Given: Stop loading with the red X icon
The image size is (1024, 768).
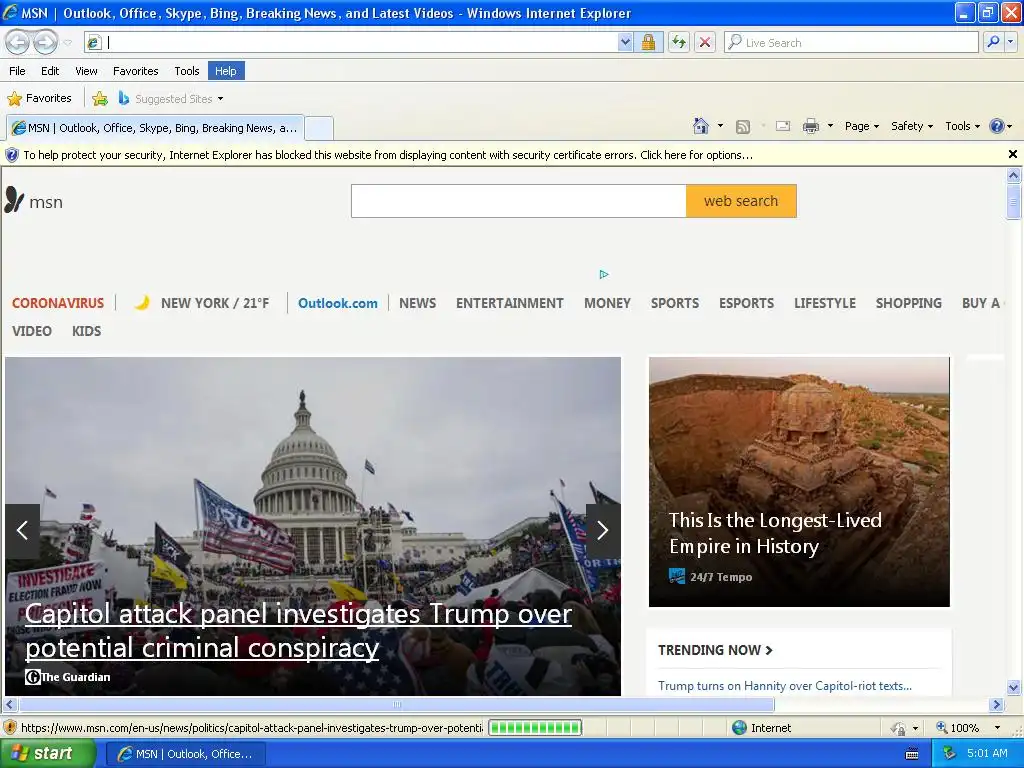Looking at the screenshot, I should [705, 42].
